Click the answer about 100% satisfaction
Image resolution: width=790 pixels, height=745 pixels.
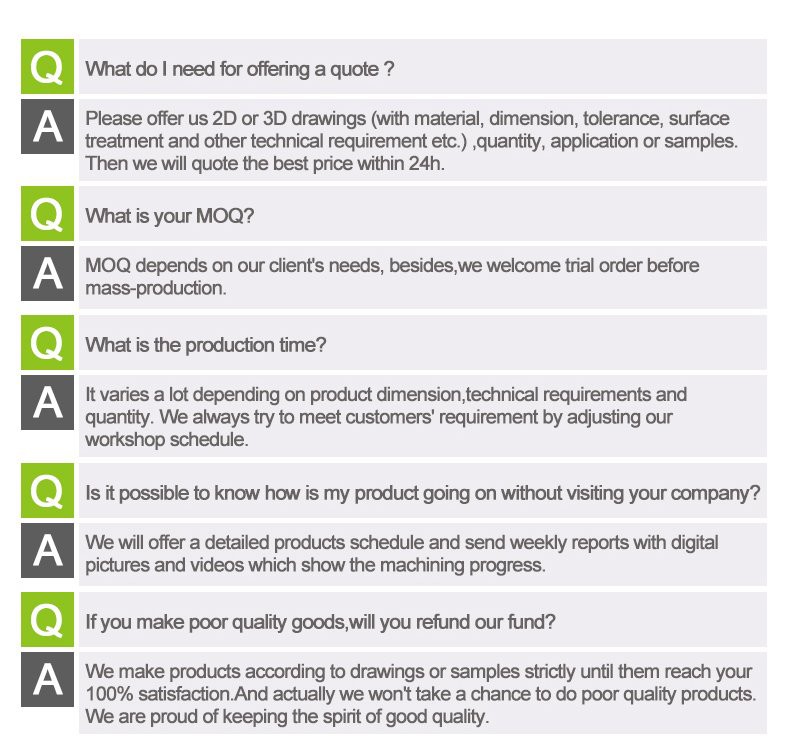pos(420,694)
